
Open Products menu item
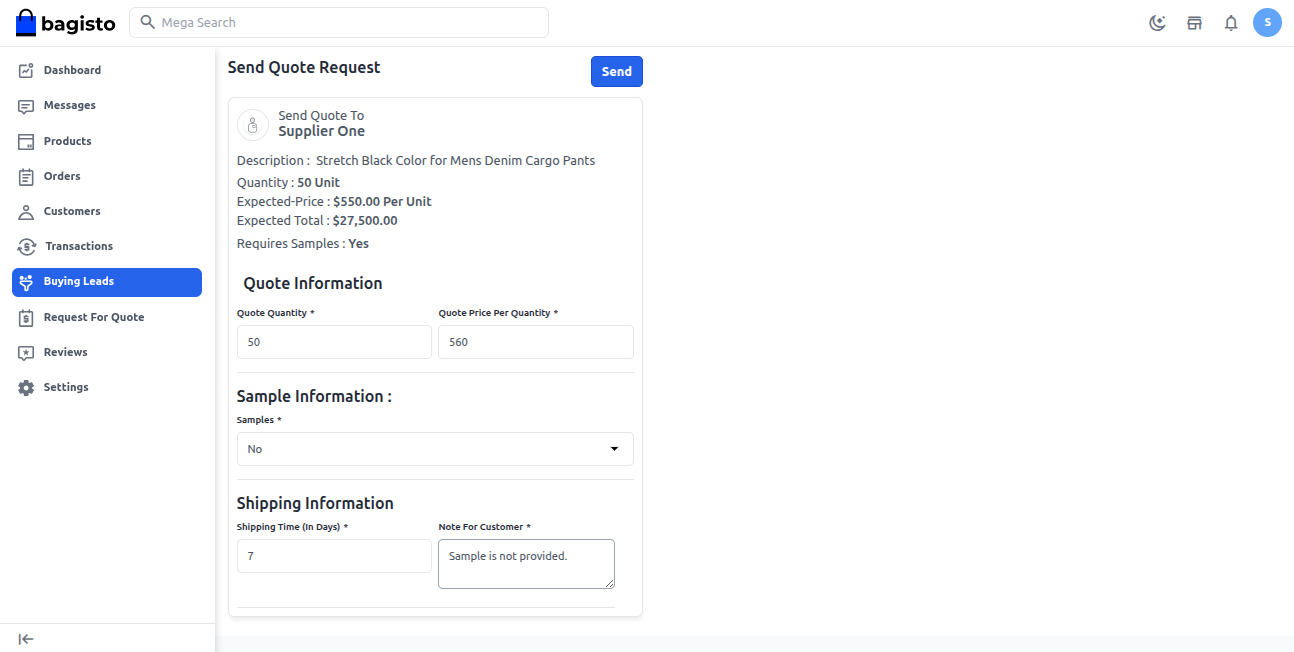pos(67,141)
